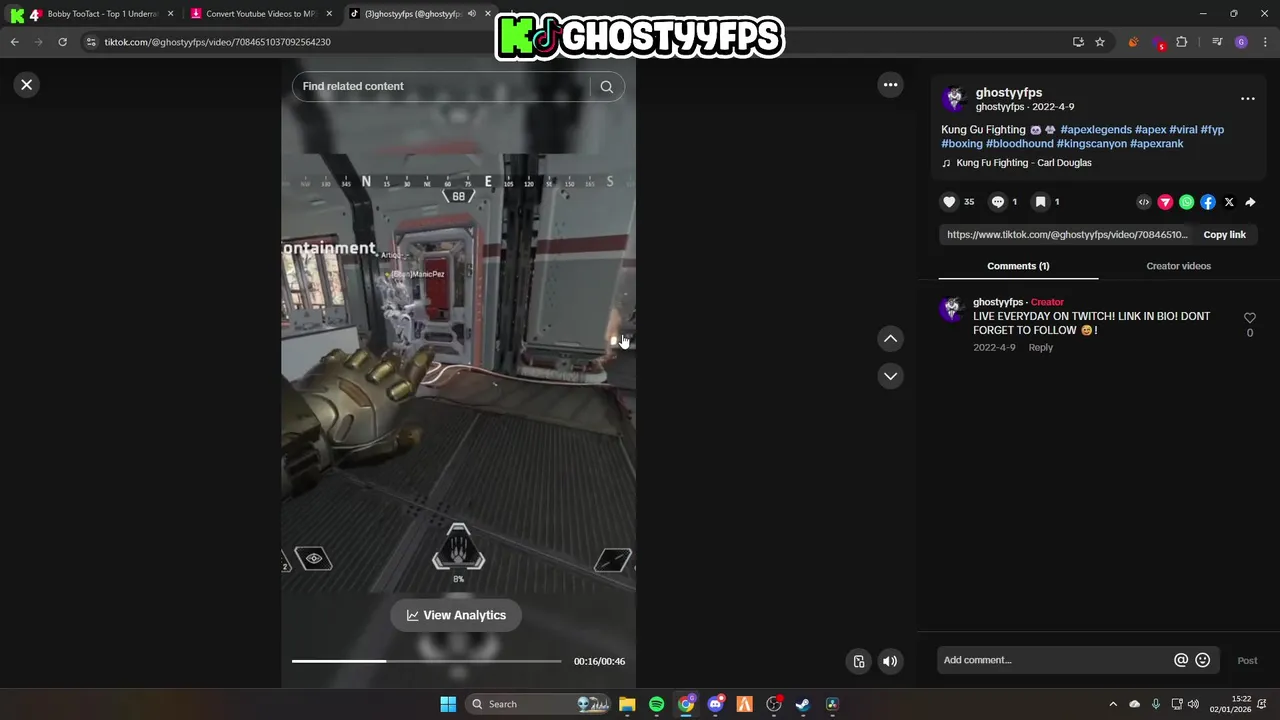Insert a mention with @ icon
1280x720 pixels.
pyautogui.click(x=1181, y=660)
